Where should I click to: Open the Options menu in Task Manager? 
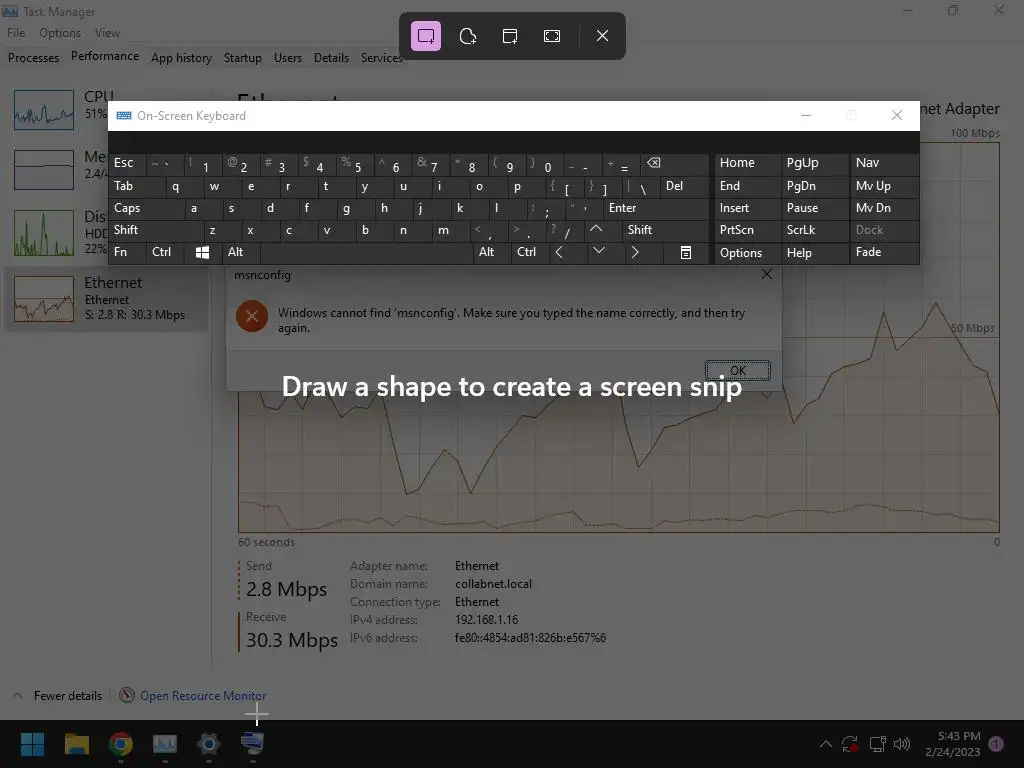tap(60, 33)
